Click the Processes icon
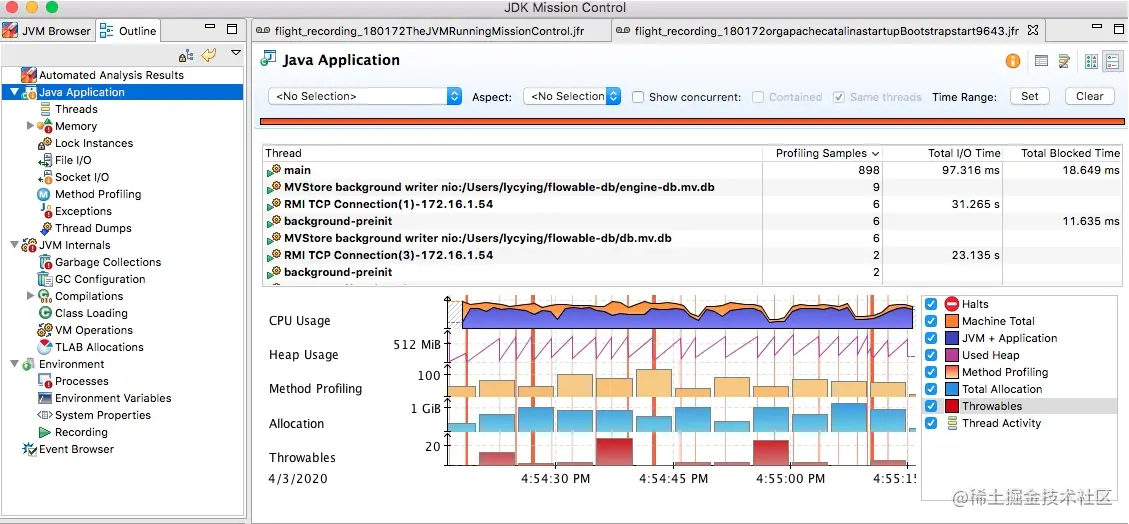 [45, 381]
